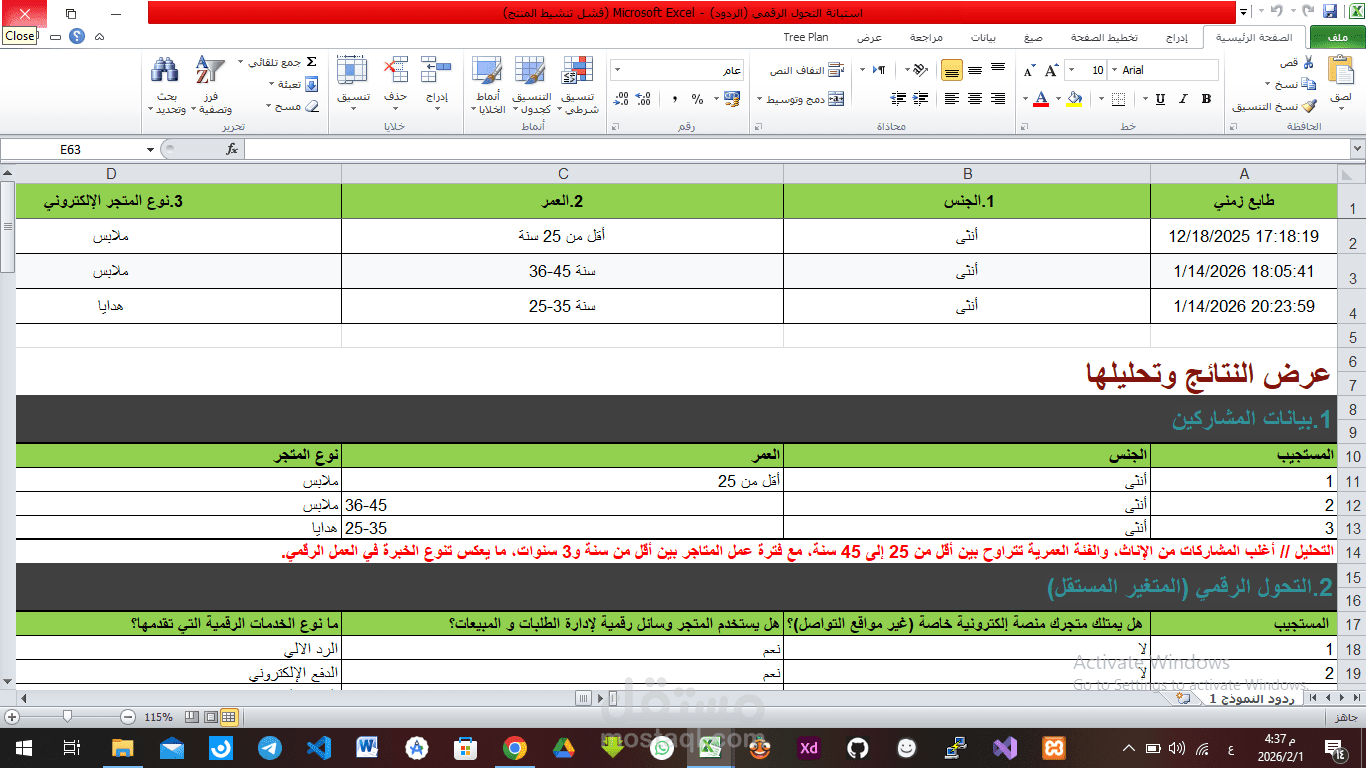Expand Merge & Center (دمج وتوسيط) arrow
This screenshot has height=768, width=1366.
click(761, 99)
